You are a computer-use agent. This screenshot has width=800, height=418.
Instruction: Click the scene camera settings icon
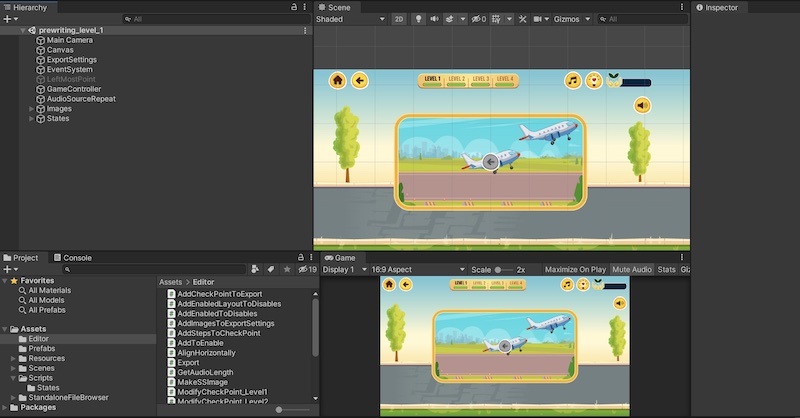tap(538, 19)
